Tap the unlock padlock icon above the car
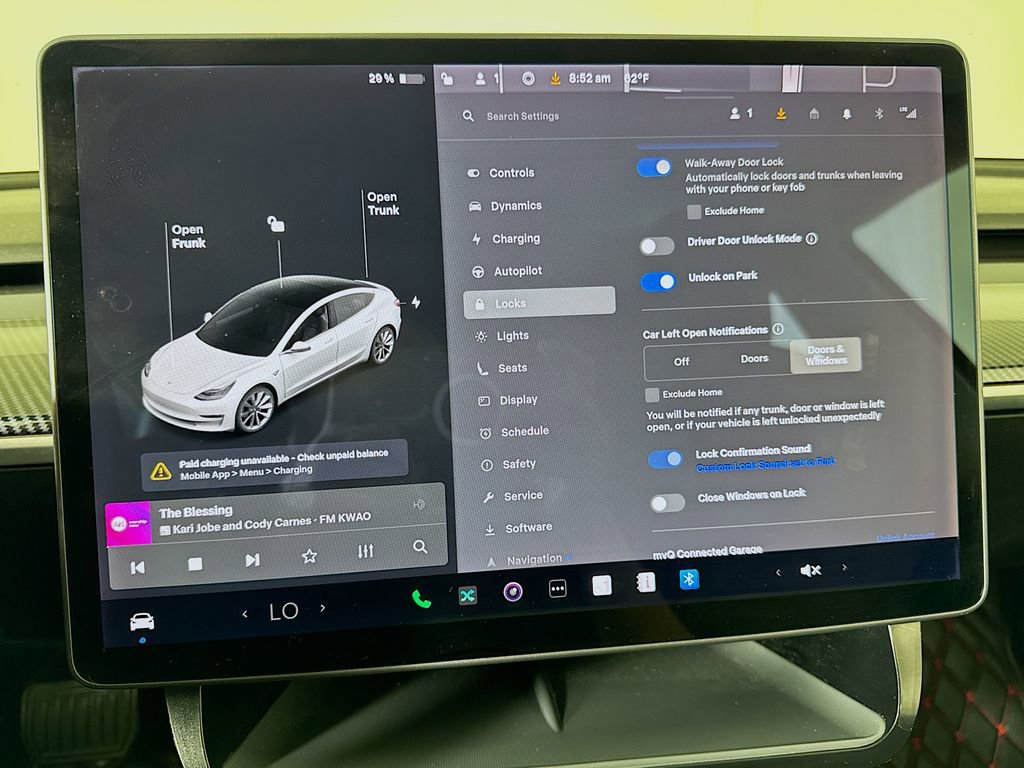This screenshot has width=1024, height=768. 276,225
